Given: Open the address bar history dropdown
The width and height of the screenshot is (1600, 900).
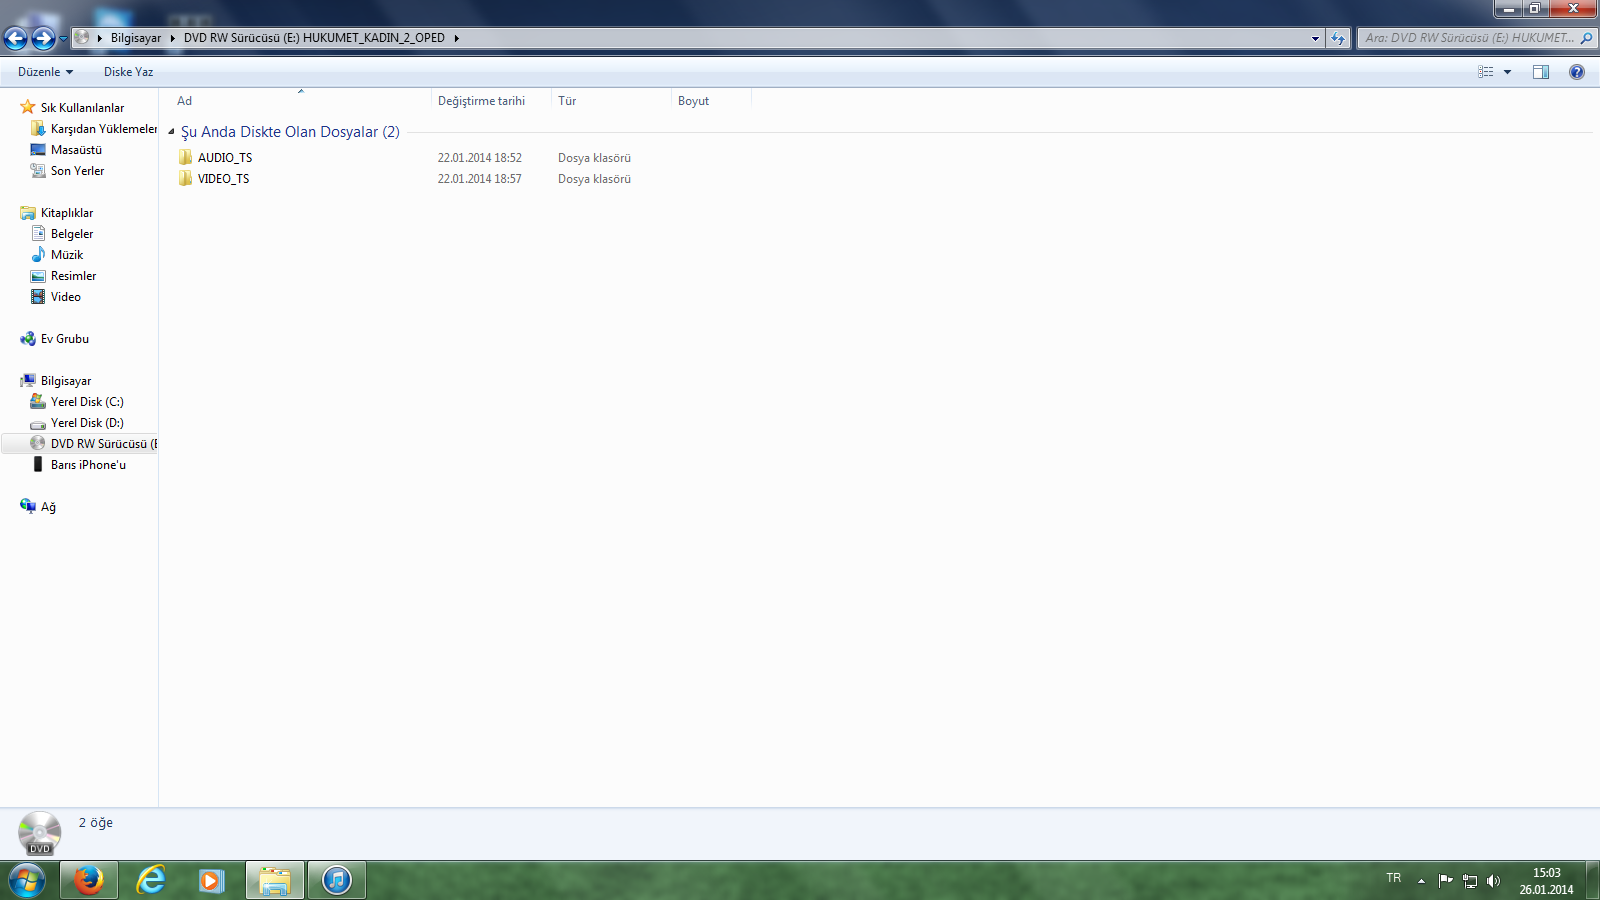Looking at the screenshot, I should click(x=1315, y=38).
